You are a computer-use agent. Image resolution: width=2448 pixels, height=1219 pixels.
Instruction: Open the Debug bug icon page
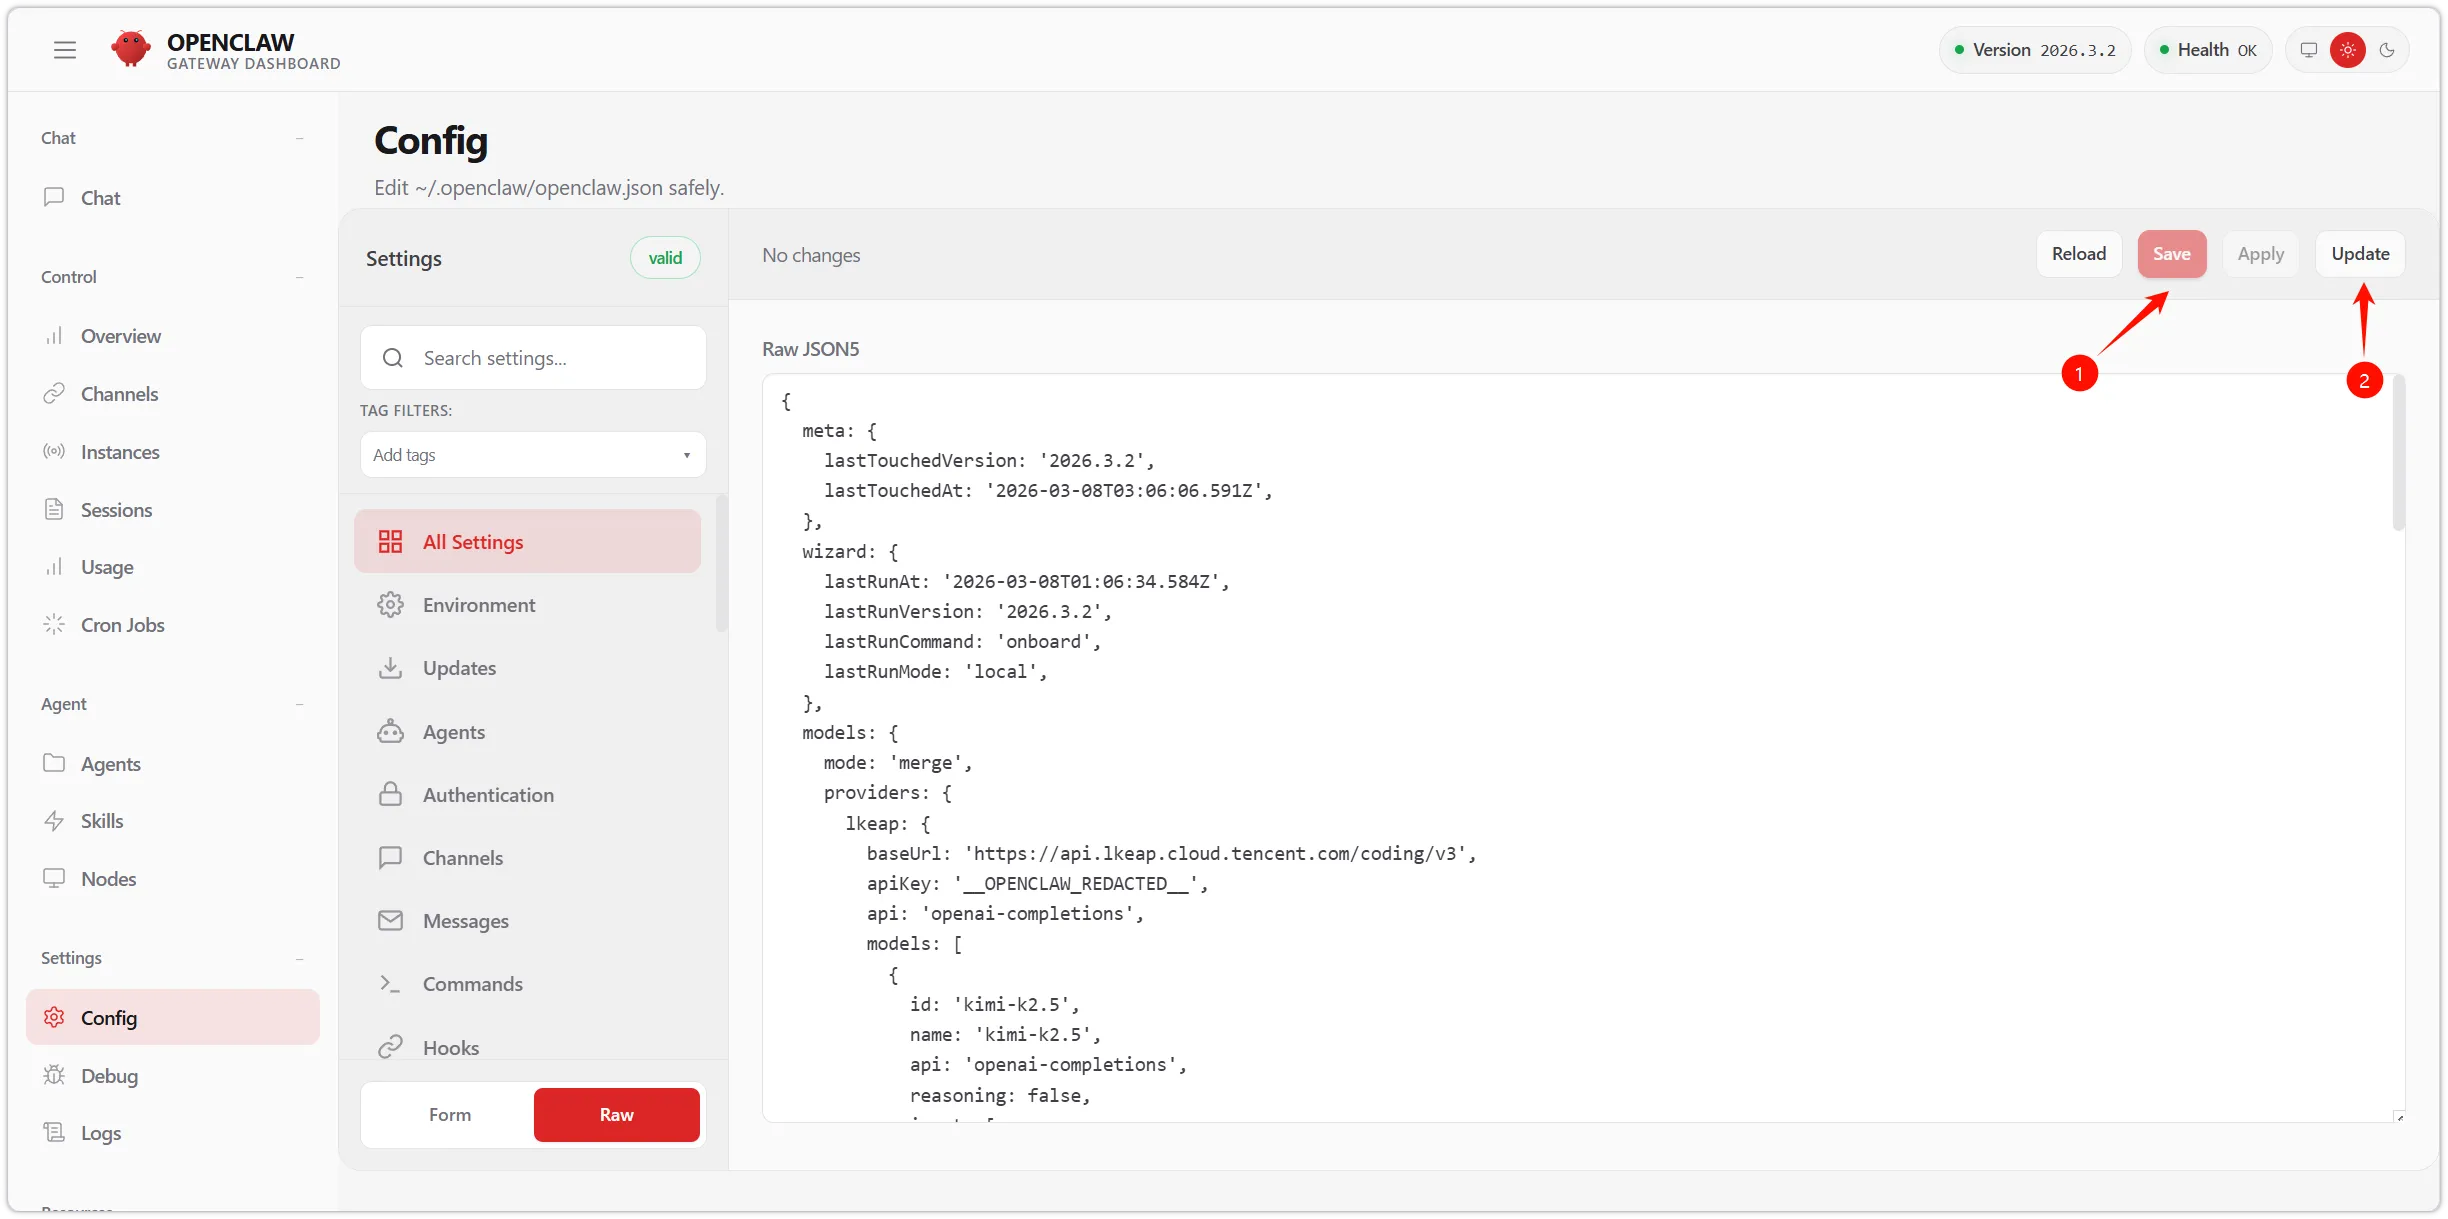tap(109, 1076)
